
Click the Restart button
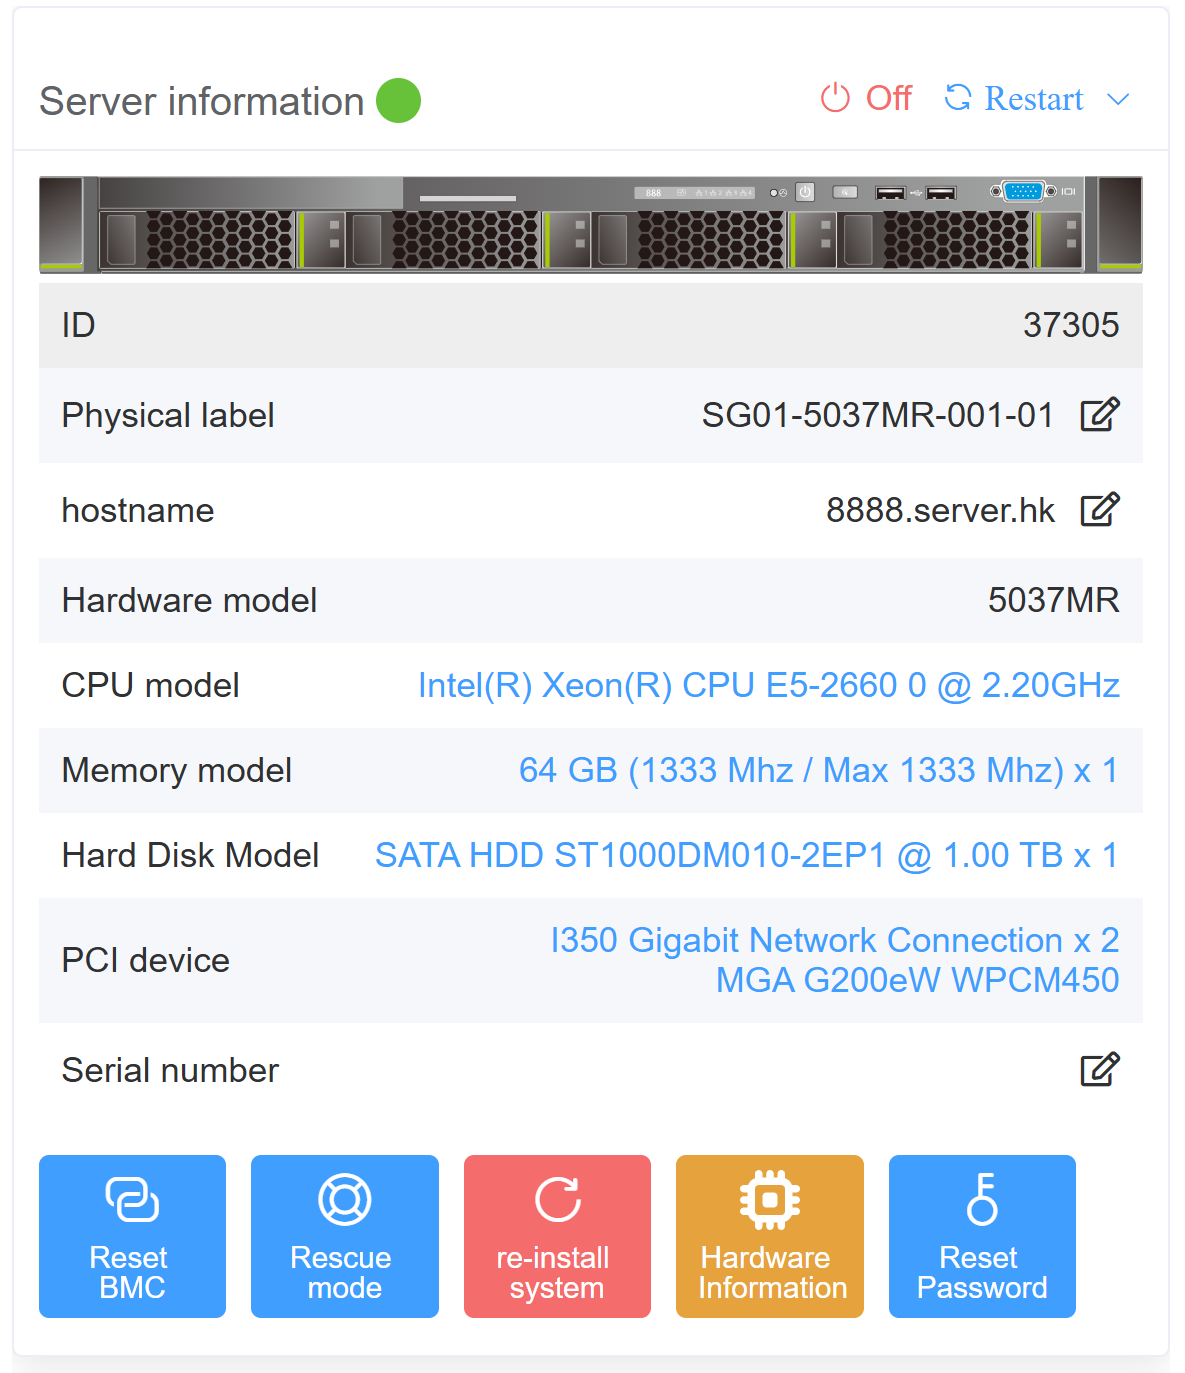point(1014,99)
